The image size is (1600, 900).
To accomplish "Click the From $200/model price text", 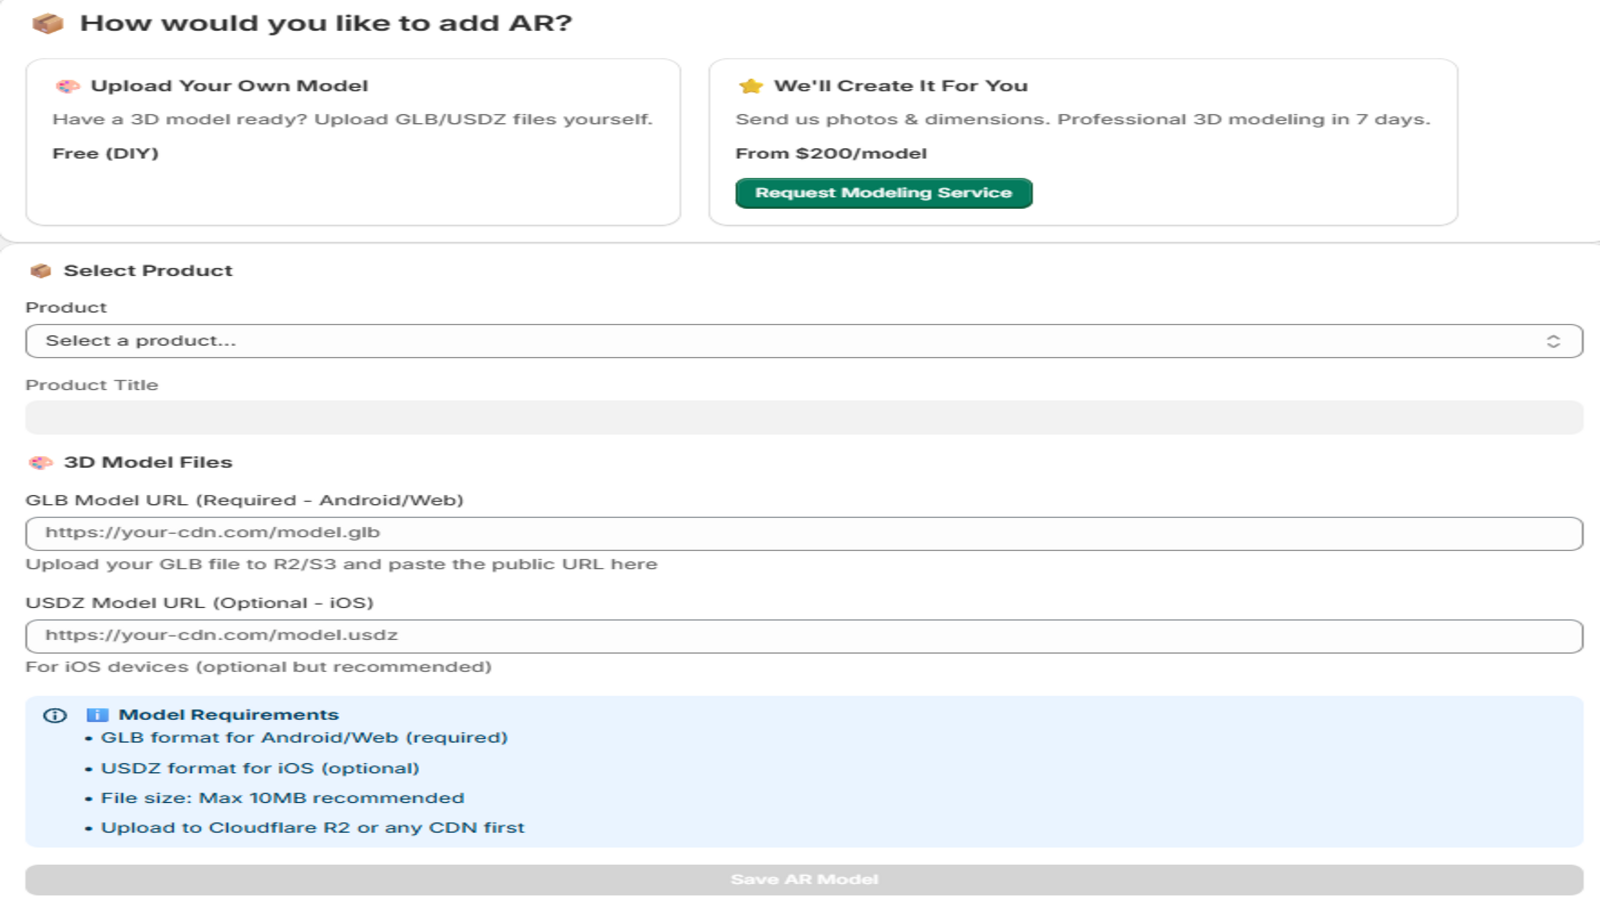I will [832, 153].
